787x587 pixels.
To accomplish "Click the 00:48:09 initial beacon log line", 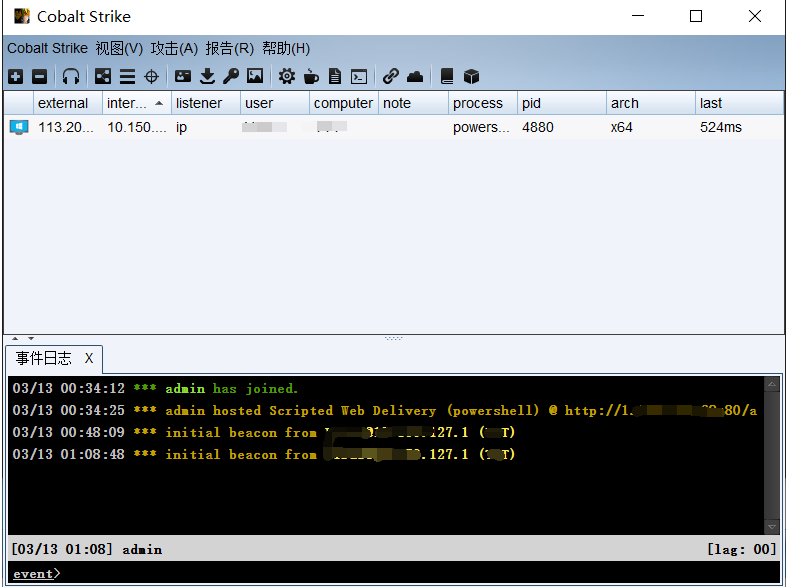I will click(x=264, y=432).
